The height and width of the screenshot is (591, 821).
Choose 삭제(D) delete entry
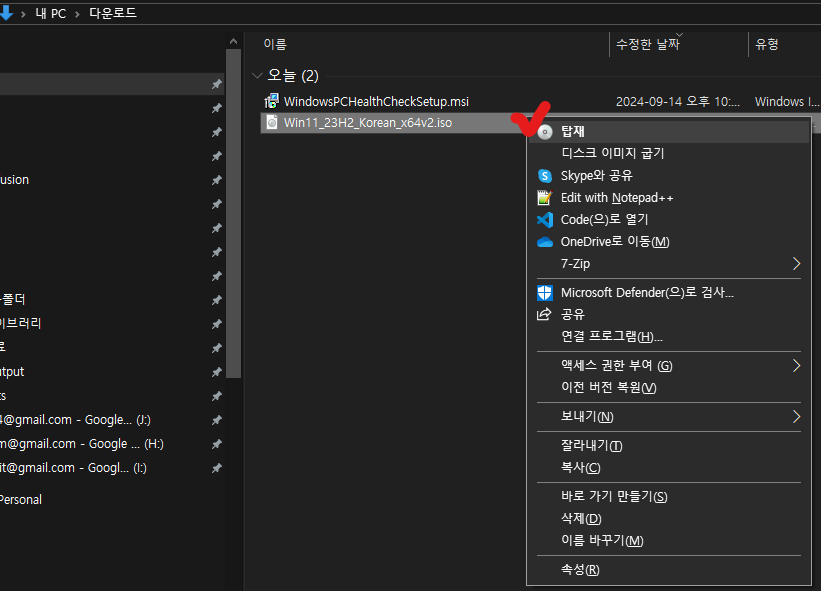(669, 518)
